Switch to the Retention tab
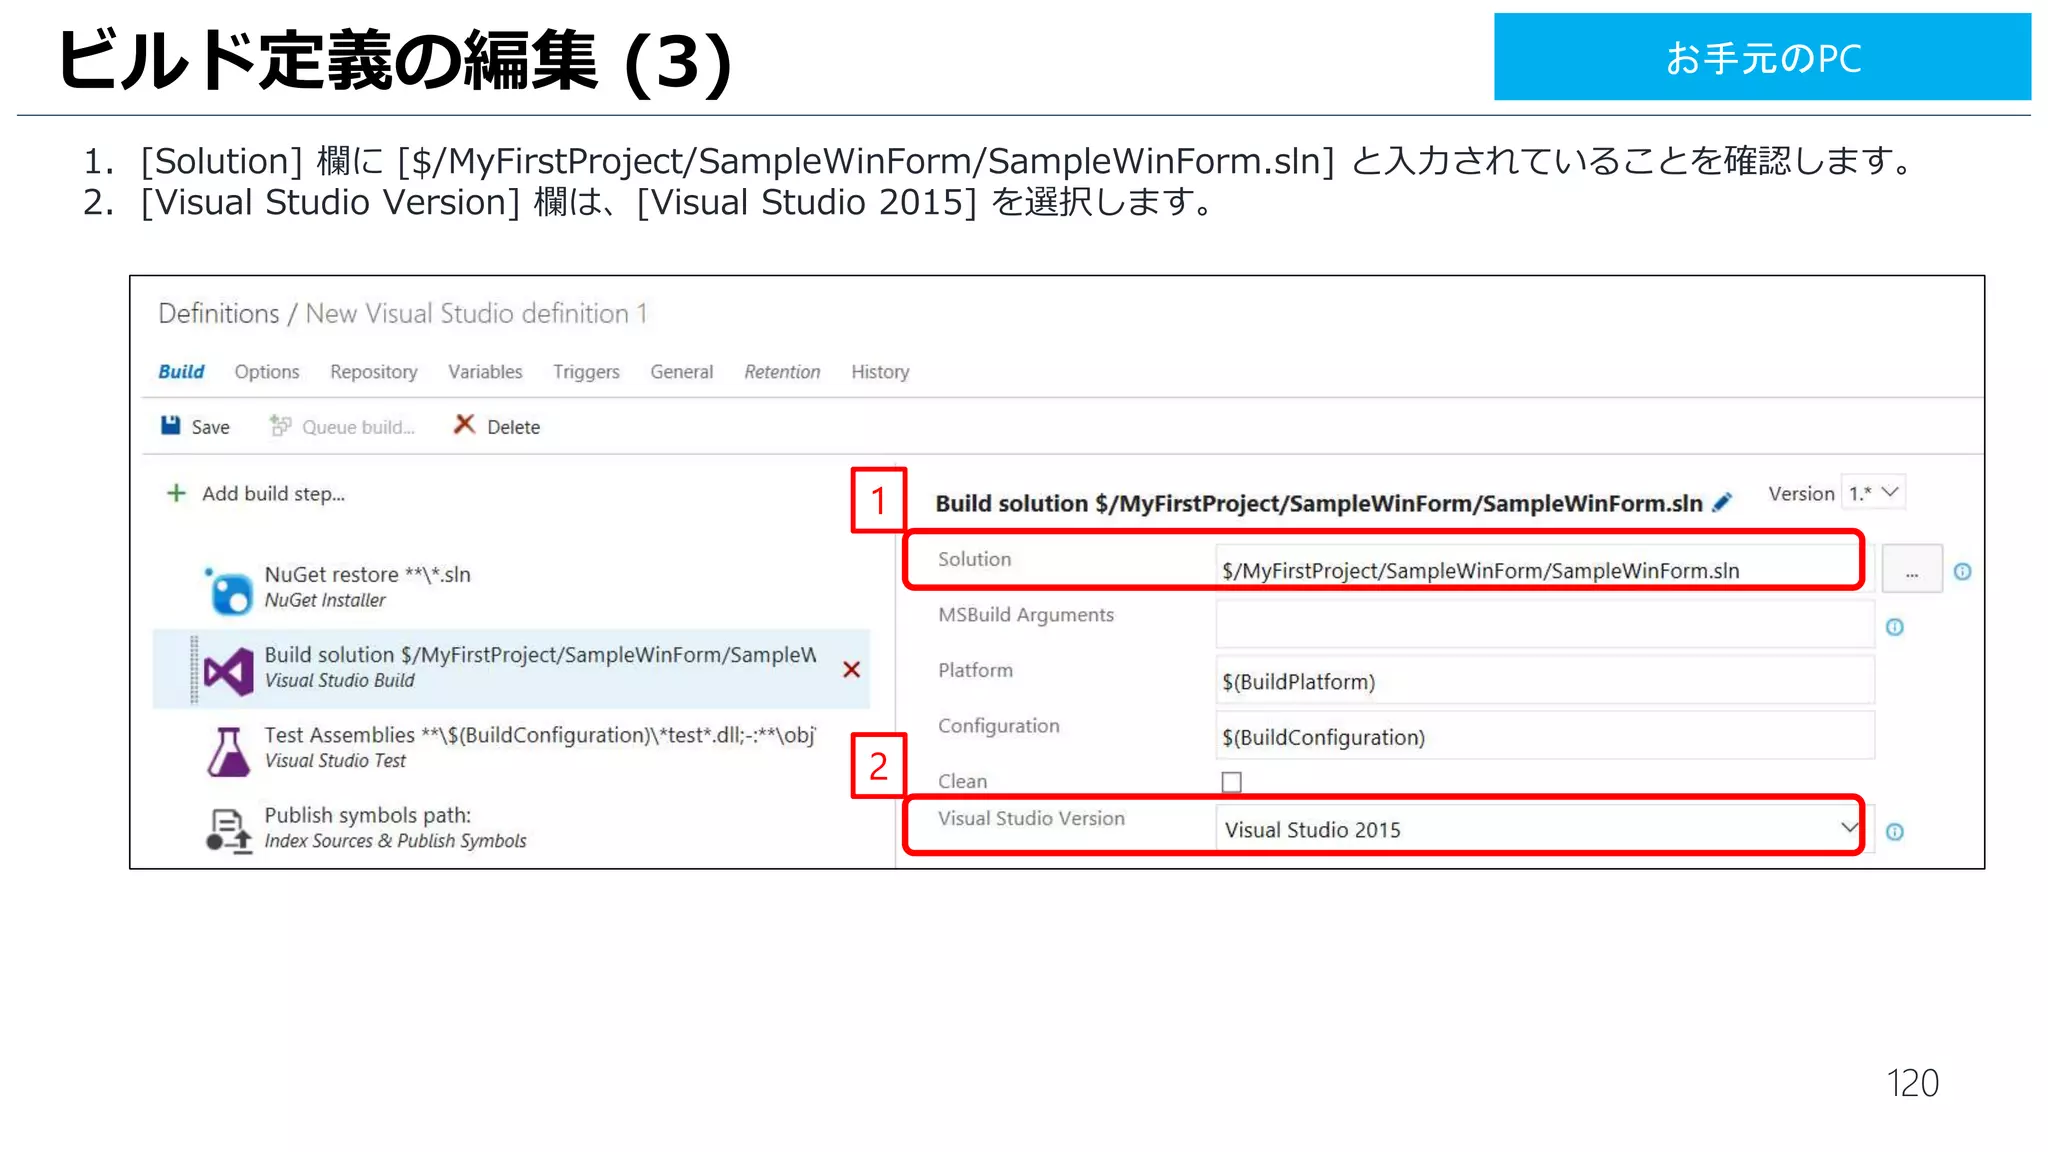This screenshot has width=2048, height=1152. click(x=782, y=372)
